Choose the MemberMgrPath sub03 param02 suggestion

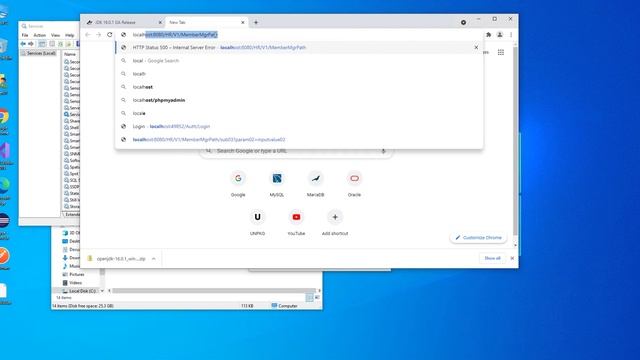(x=299, y=140)
